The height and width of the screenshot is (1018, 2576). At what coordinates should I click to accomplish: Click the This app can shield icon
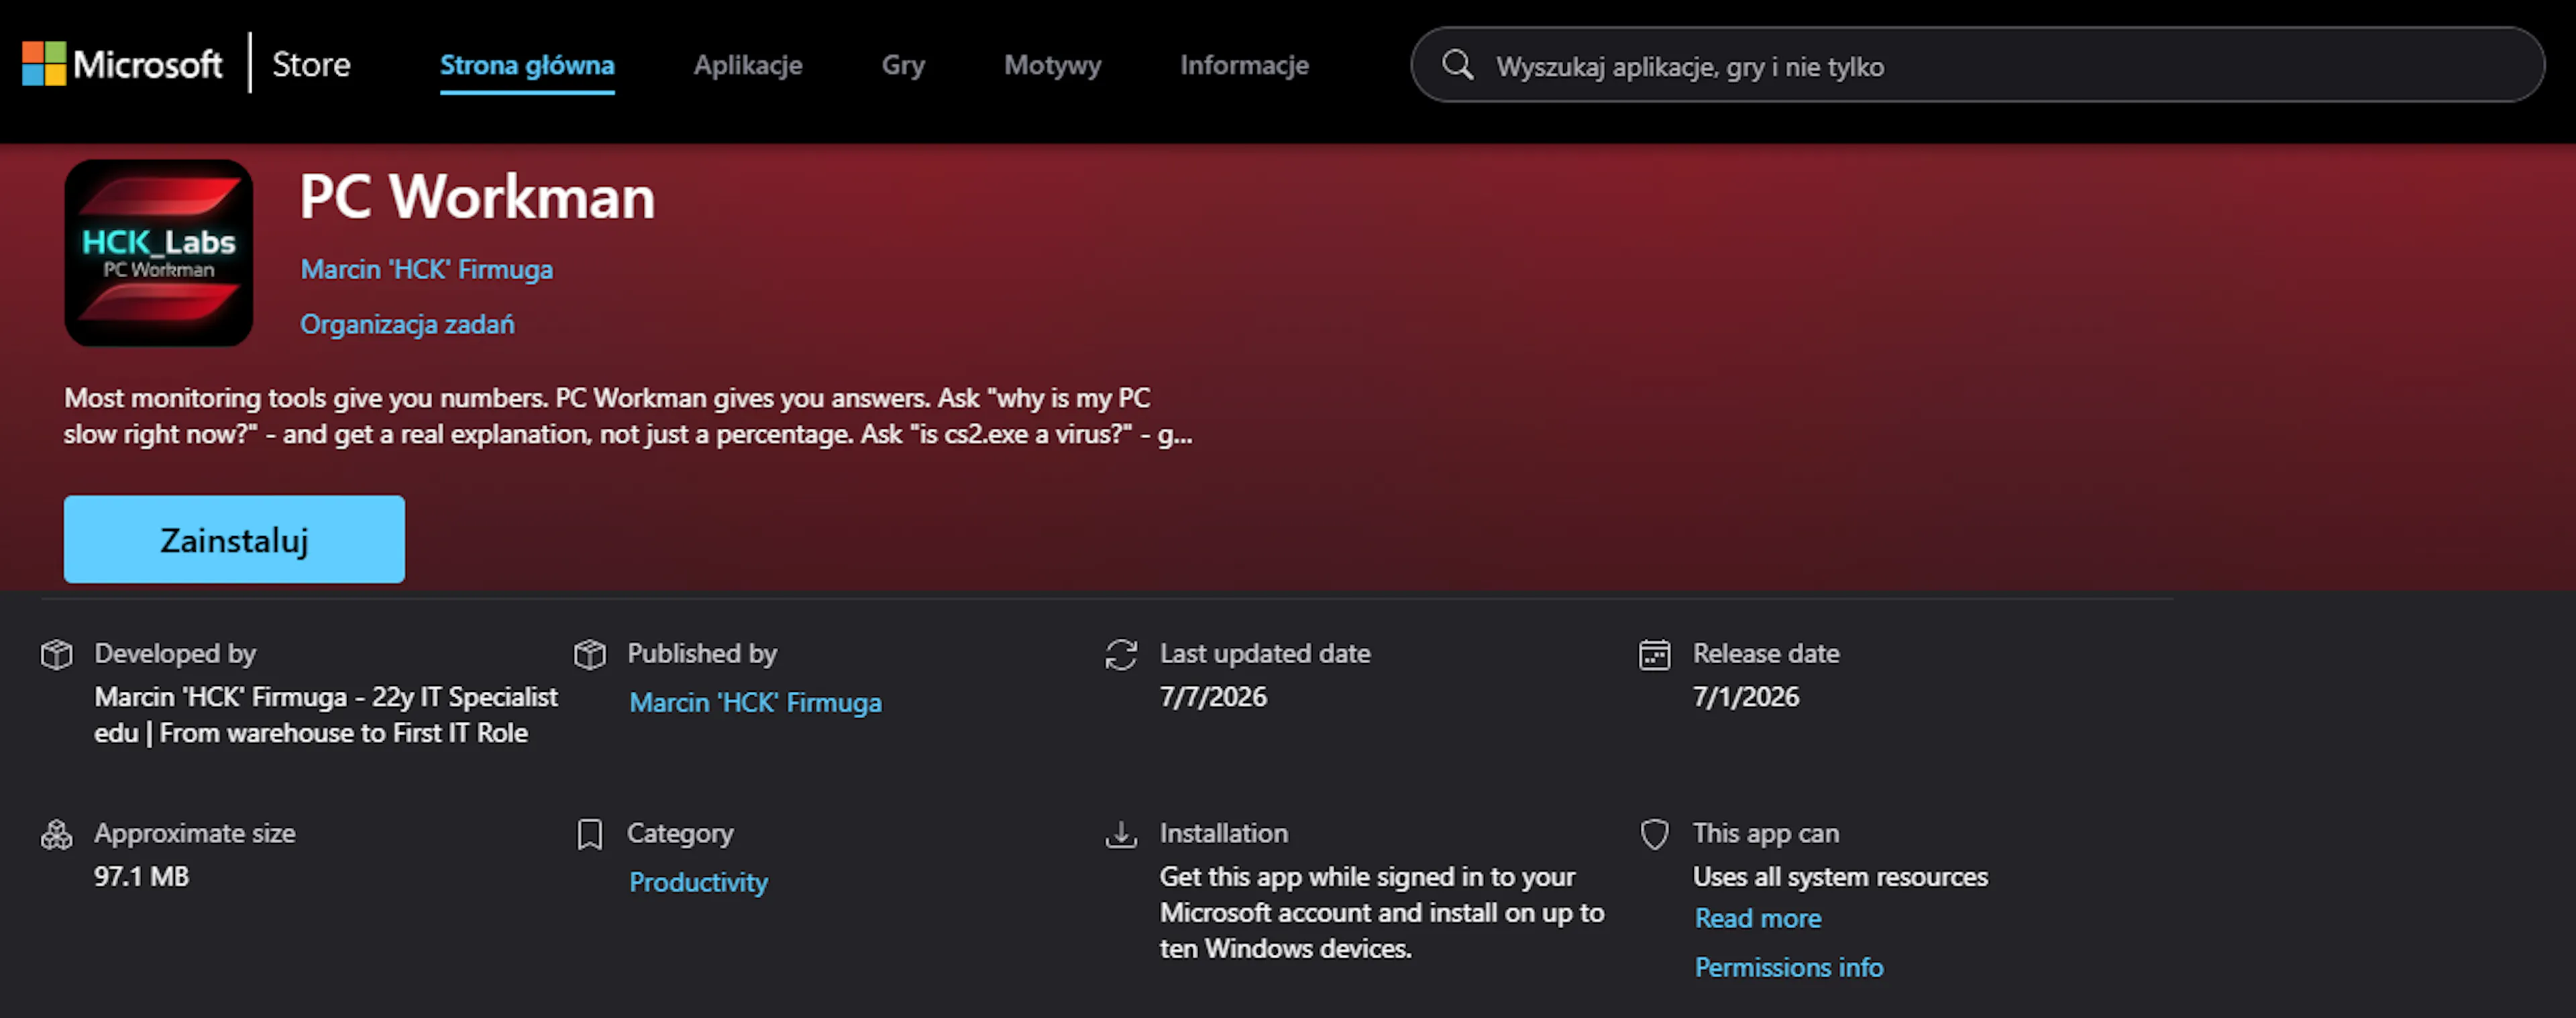pyautogui.click(x=1654, y=834)
